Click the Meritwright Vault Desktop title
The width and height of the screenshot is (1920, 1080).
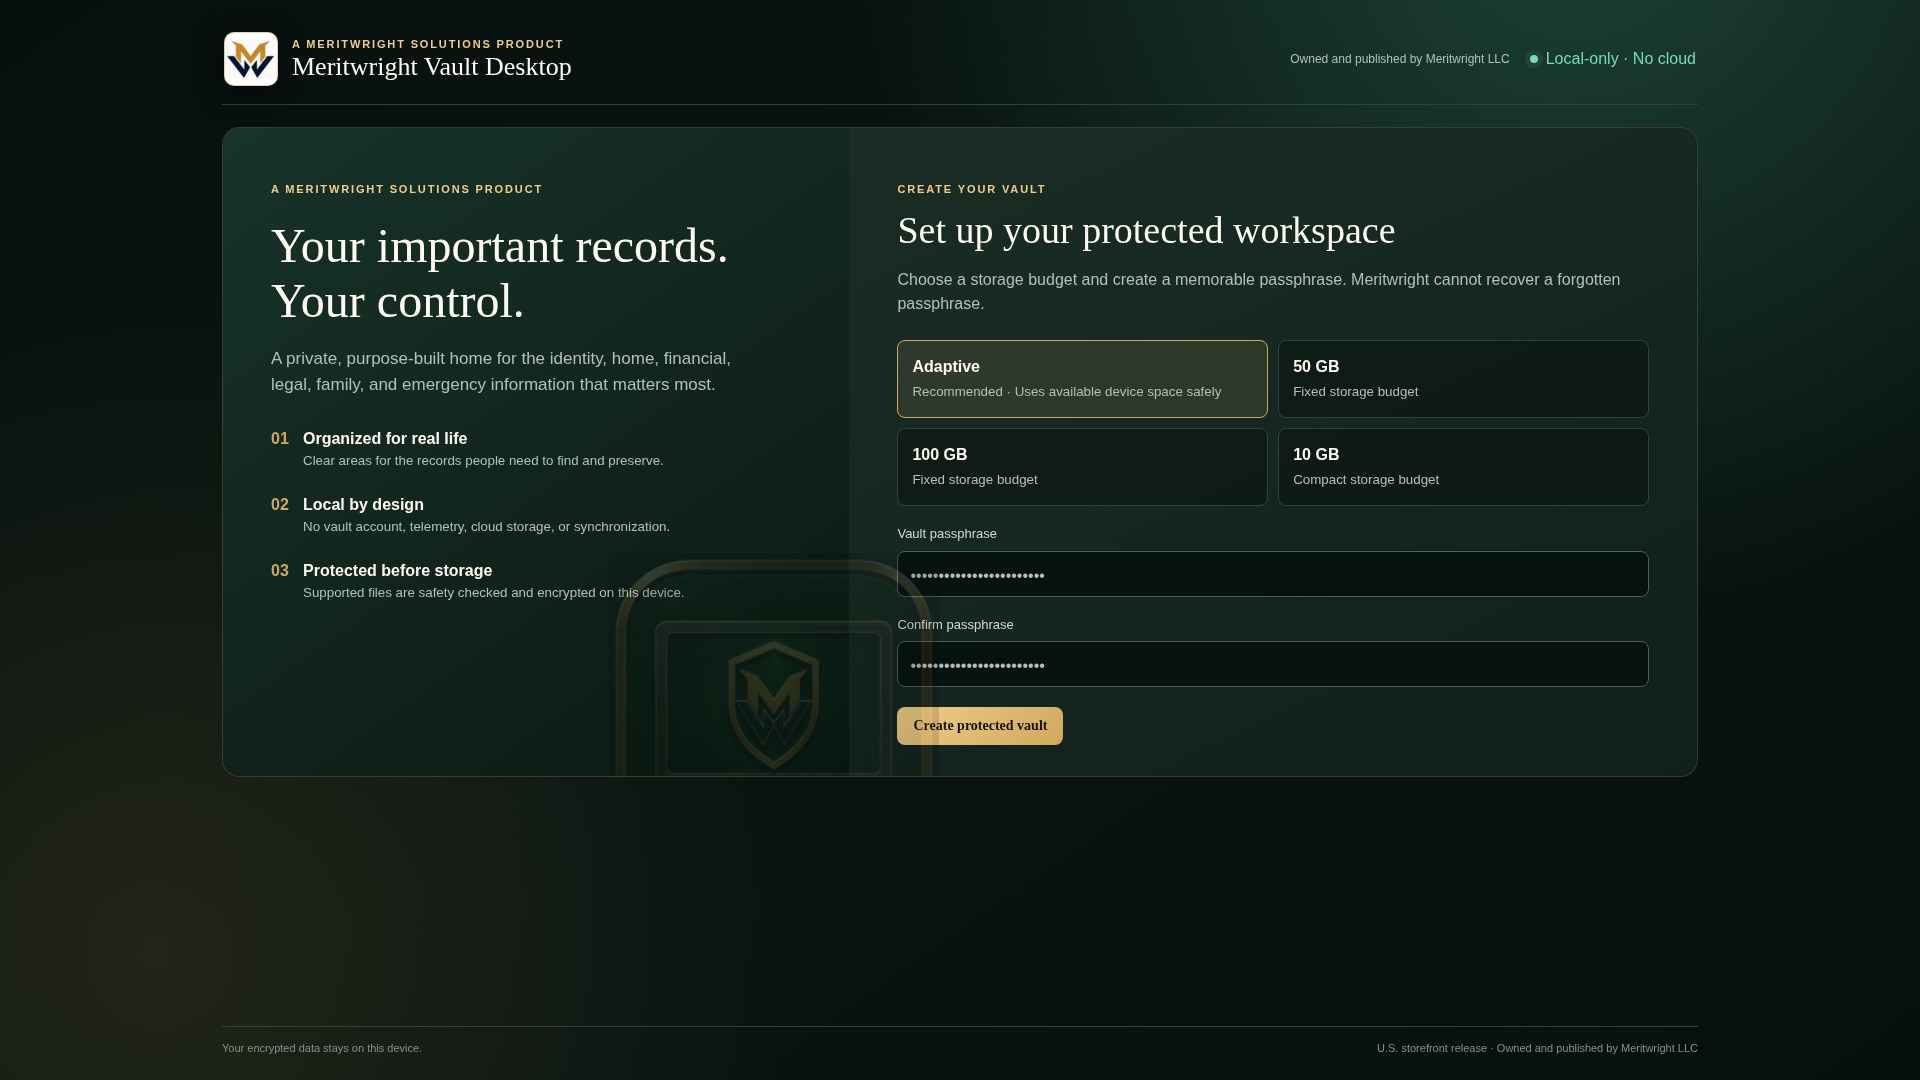(x=432, y=67)
